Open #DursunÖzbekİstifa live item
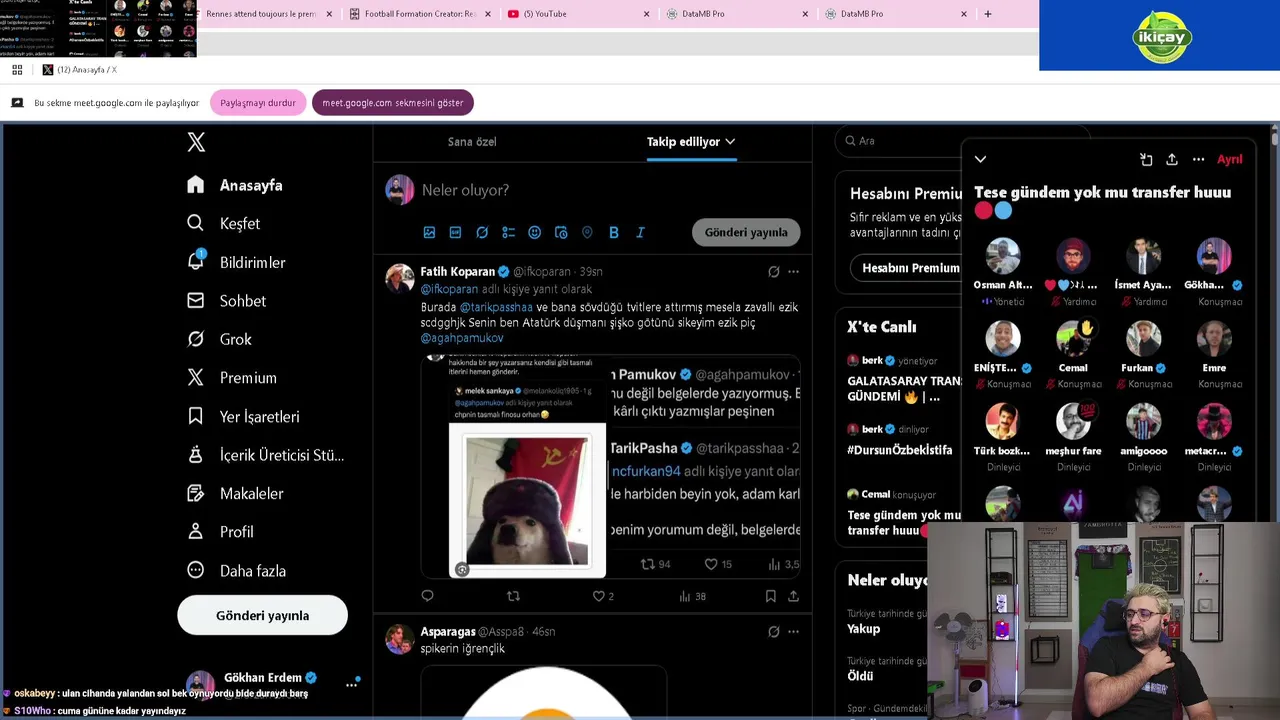The image size is (1280, 720). click(x=899, y=450)
